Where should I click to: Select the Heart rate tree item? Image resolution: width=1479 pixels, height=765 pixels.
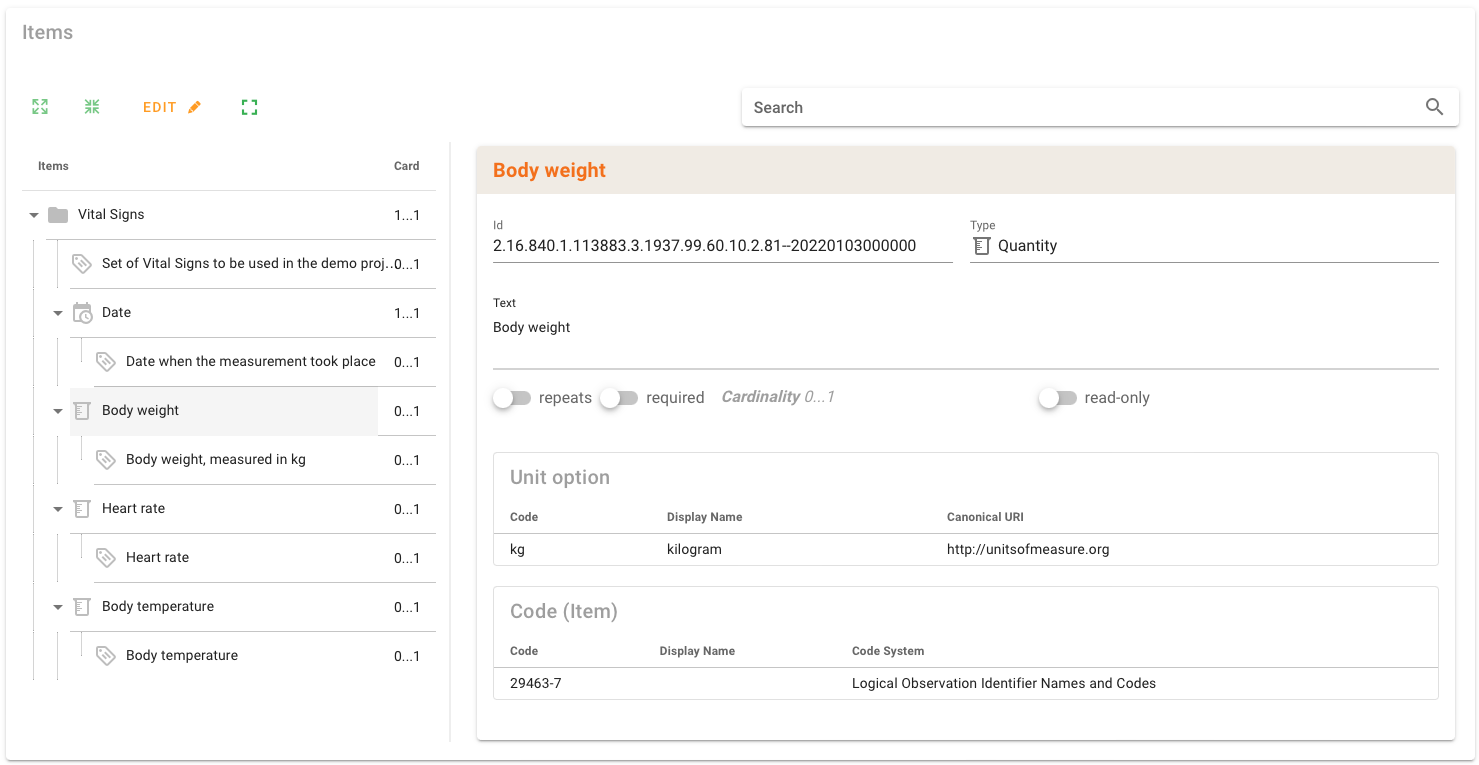[134, 509]
